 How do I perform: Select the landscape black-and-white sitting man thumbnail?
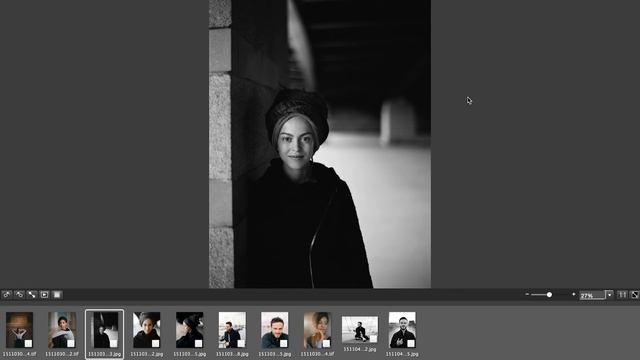[360, 329]
